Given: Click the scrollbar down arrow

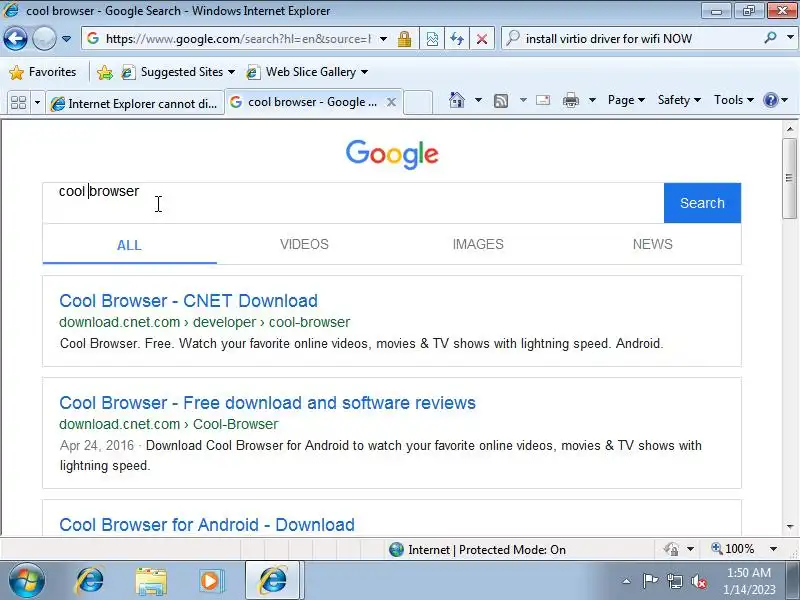Looking at the screenshot, I should click(790, 527).
